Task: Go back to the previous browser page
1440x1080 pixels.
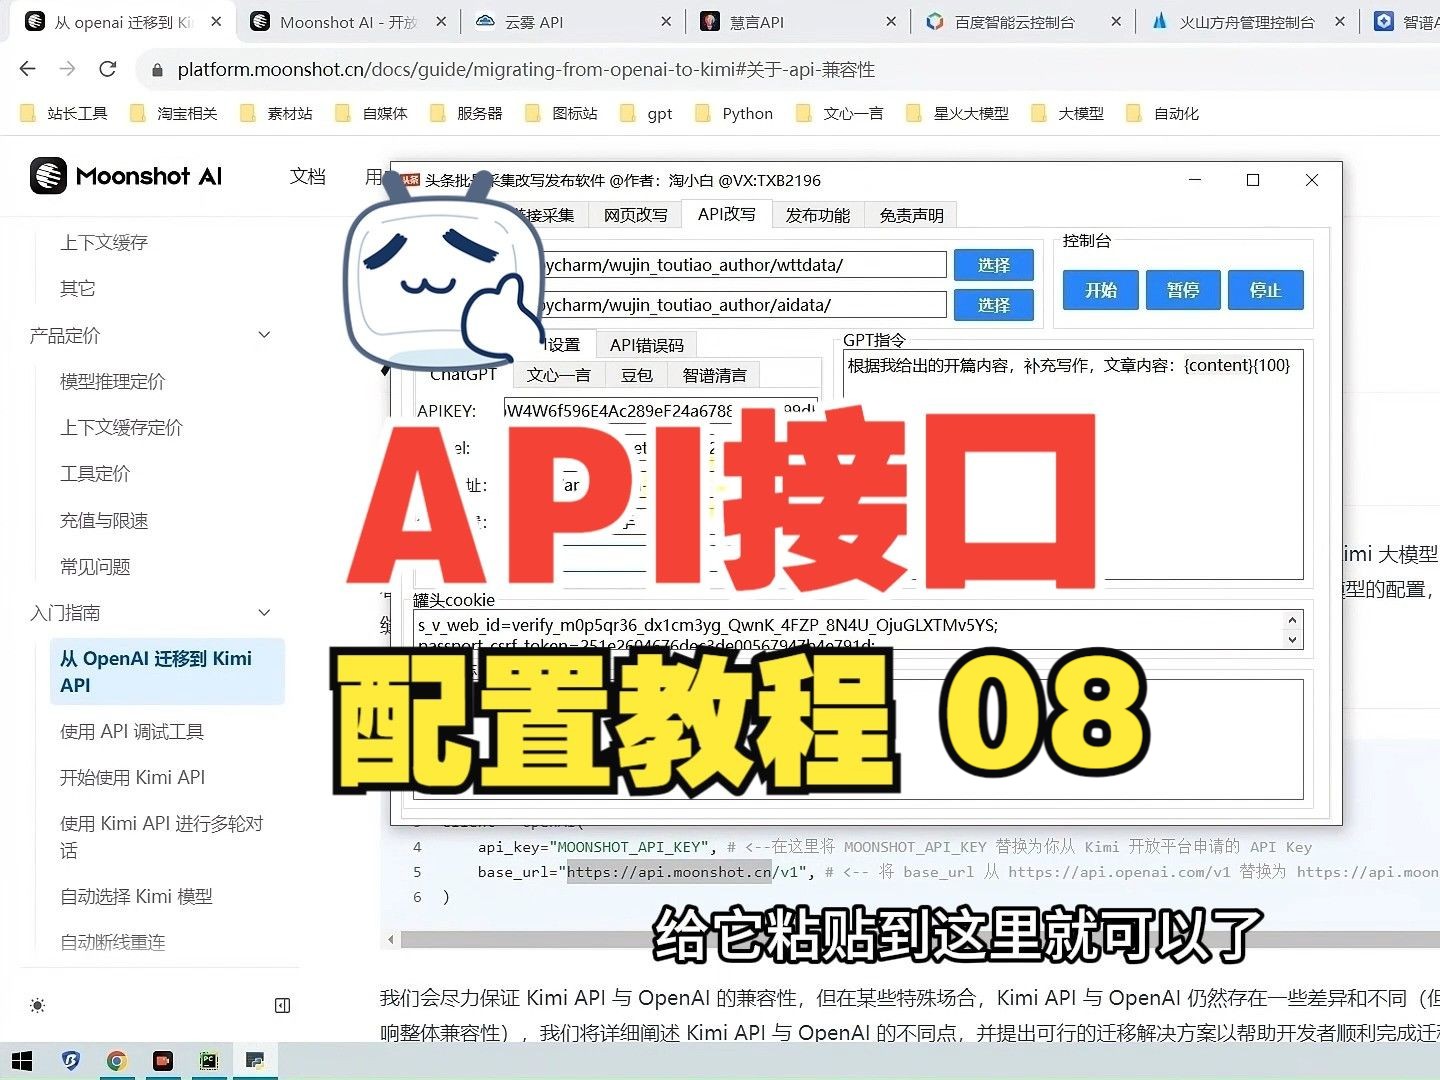Action: pos(28,69)
